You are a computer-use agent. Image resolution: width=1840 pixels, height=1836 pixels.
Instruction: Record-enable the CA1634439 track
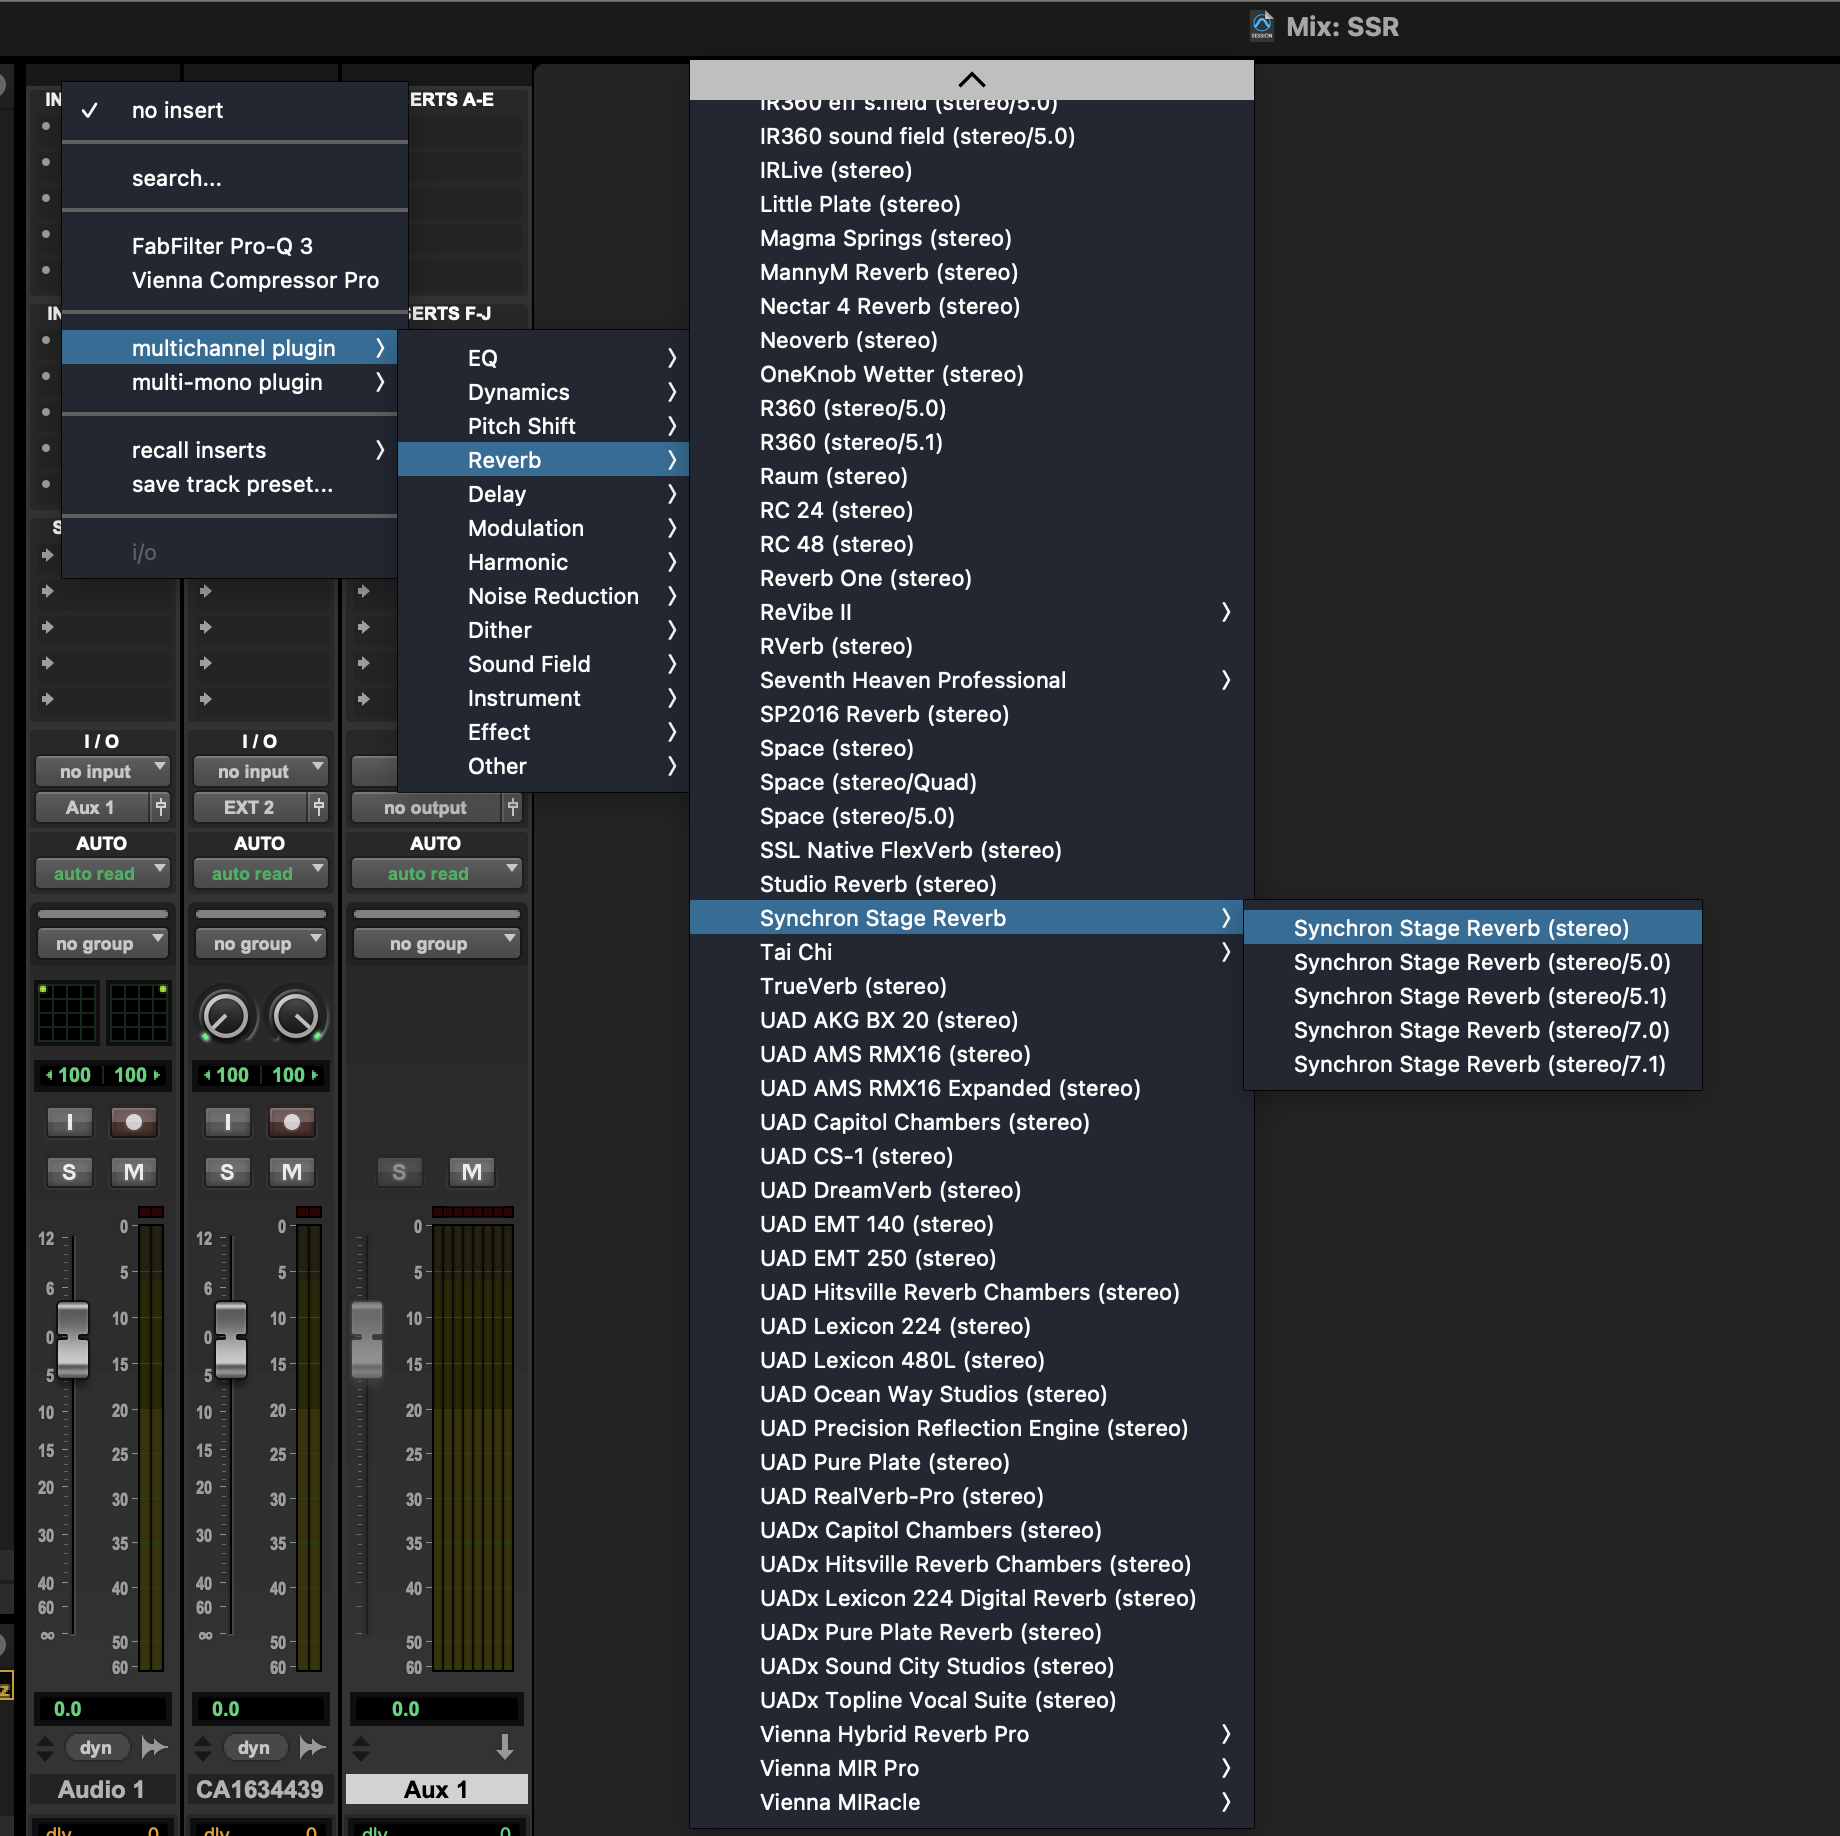(291, 1122)
